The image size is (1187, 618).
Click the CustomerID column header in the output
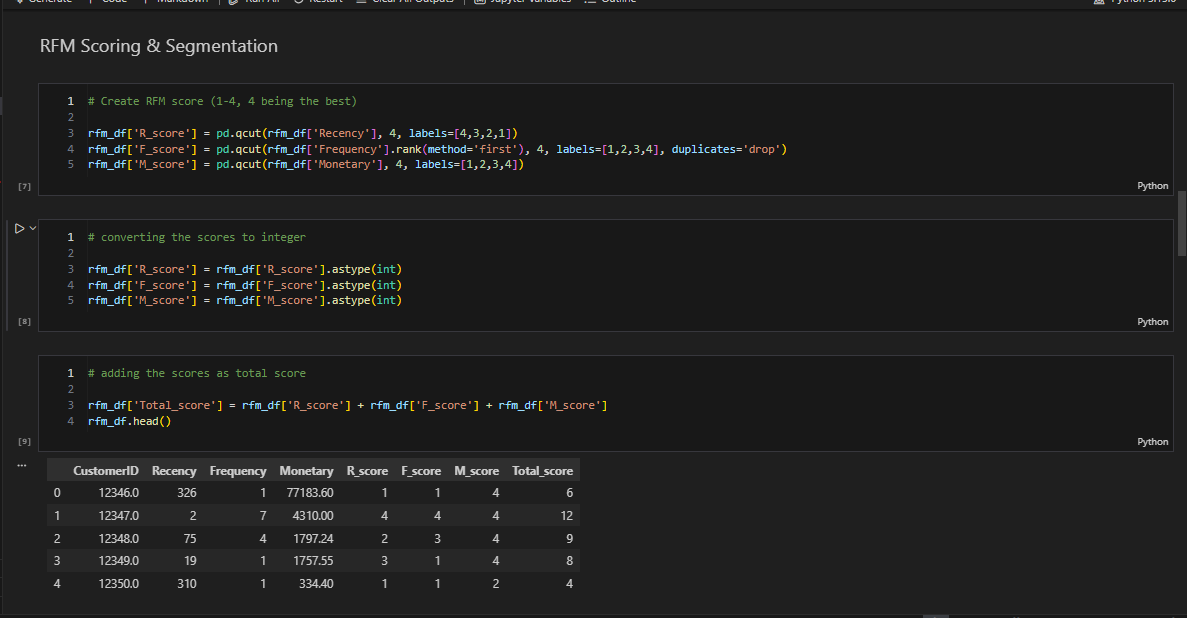coord(105,470)
